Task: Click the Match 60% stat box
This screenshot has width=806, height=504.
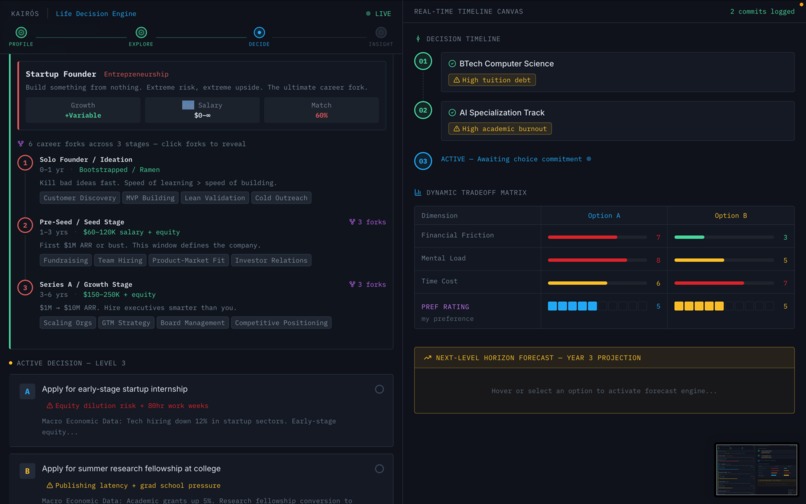Action: [321, 110]
